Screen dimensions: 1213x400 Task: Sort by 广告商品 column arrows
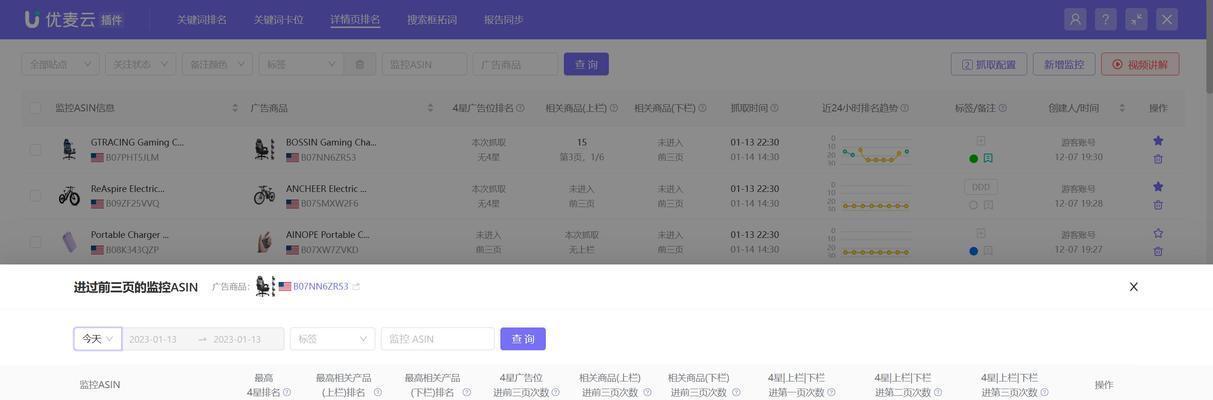pos(430,108)
